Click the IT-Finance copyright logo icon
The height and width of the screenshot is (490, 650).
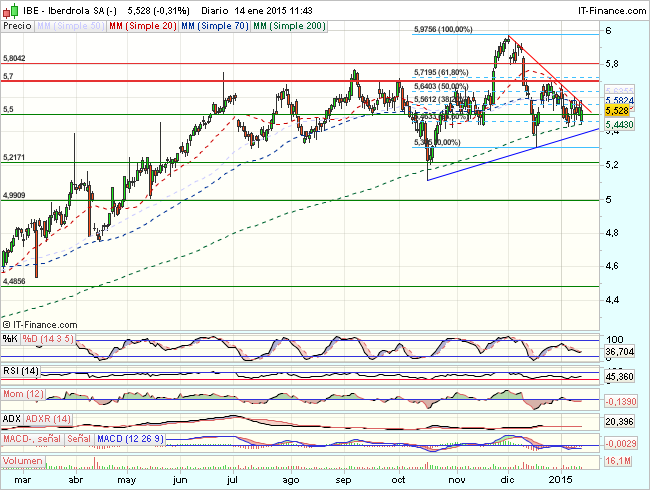(8, 323)
